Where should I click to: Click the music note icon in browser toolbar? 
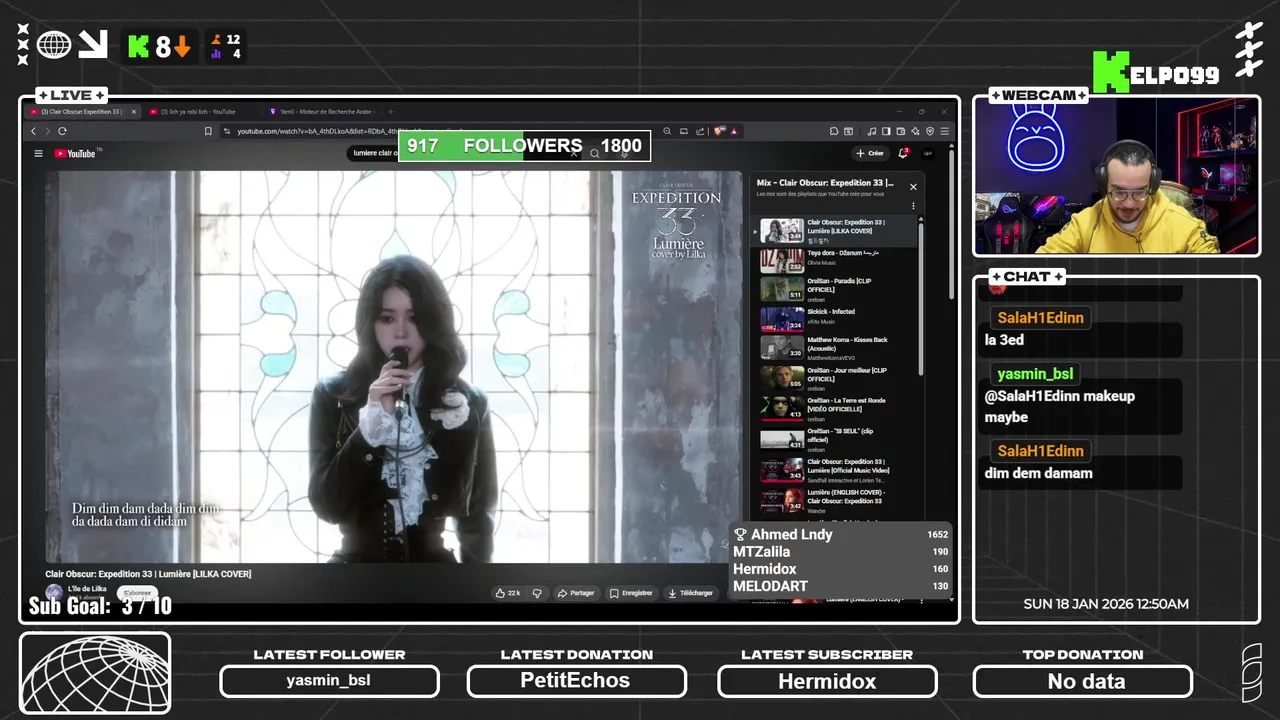(872, 131)
